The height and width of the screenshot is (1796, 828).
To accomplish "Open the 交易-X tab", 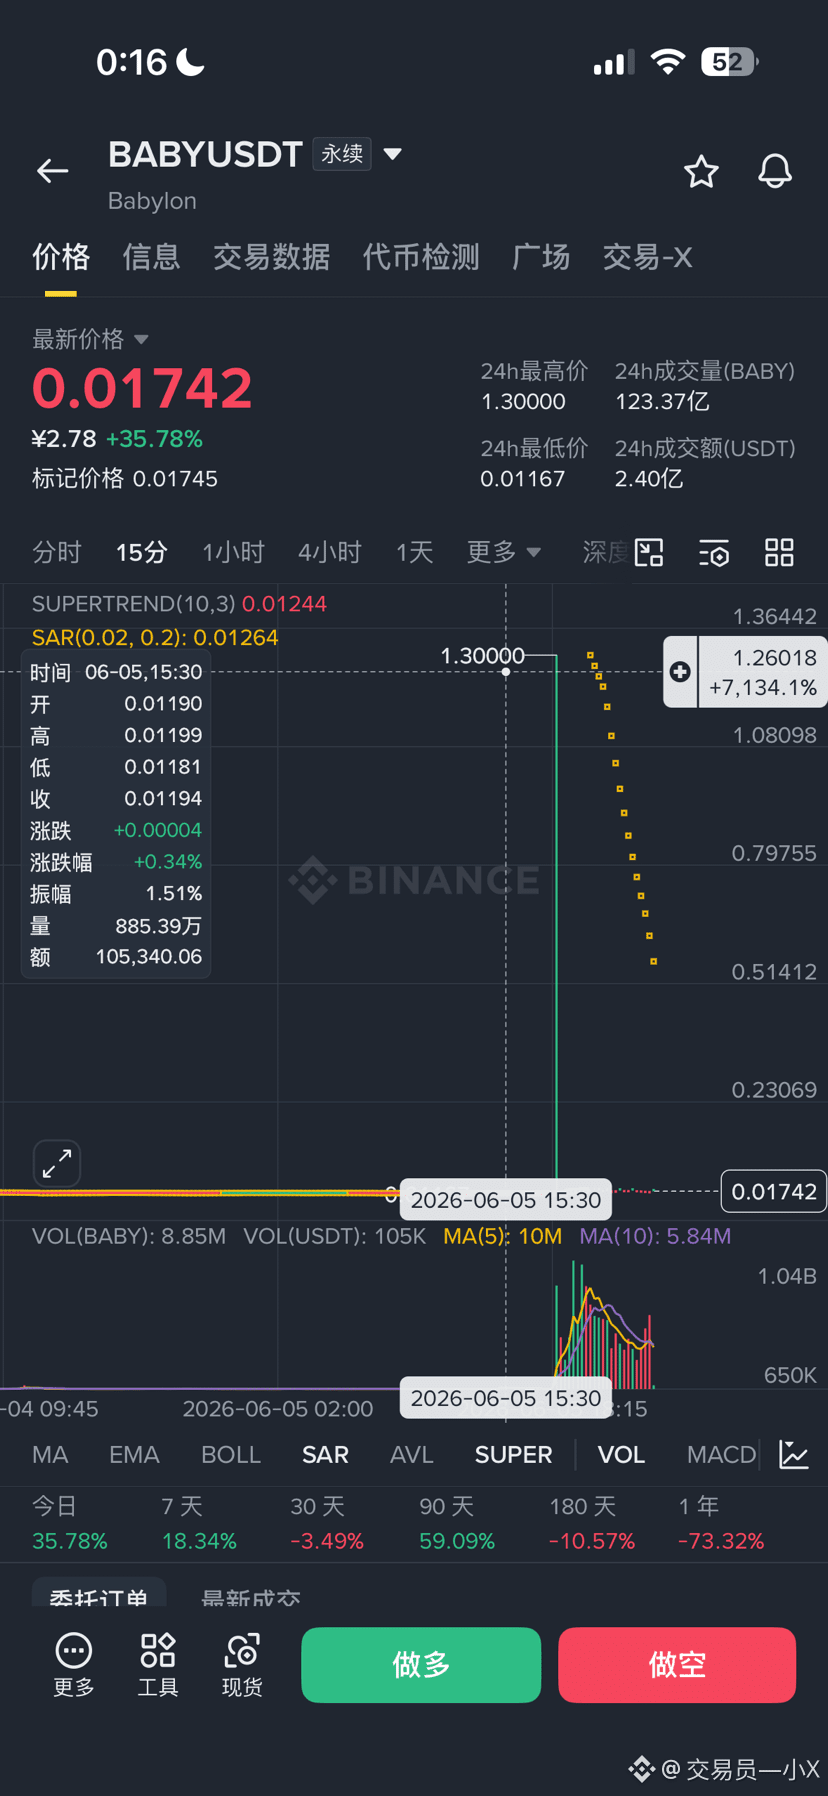I will coord(647,257).
